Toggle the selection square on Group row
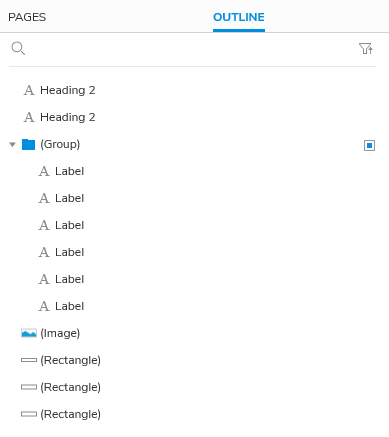 click(x=369, y=145)
